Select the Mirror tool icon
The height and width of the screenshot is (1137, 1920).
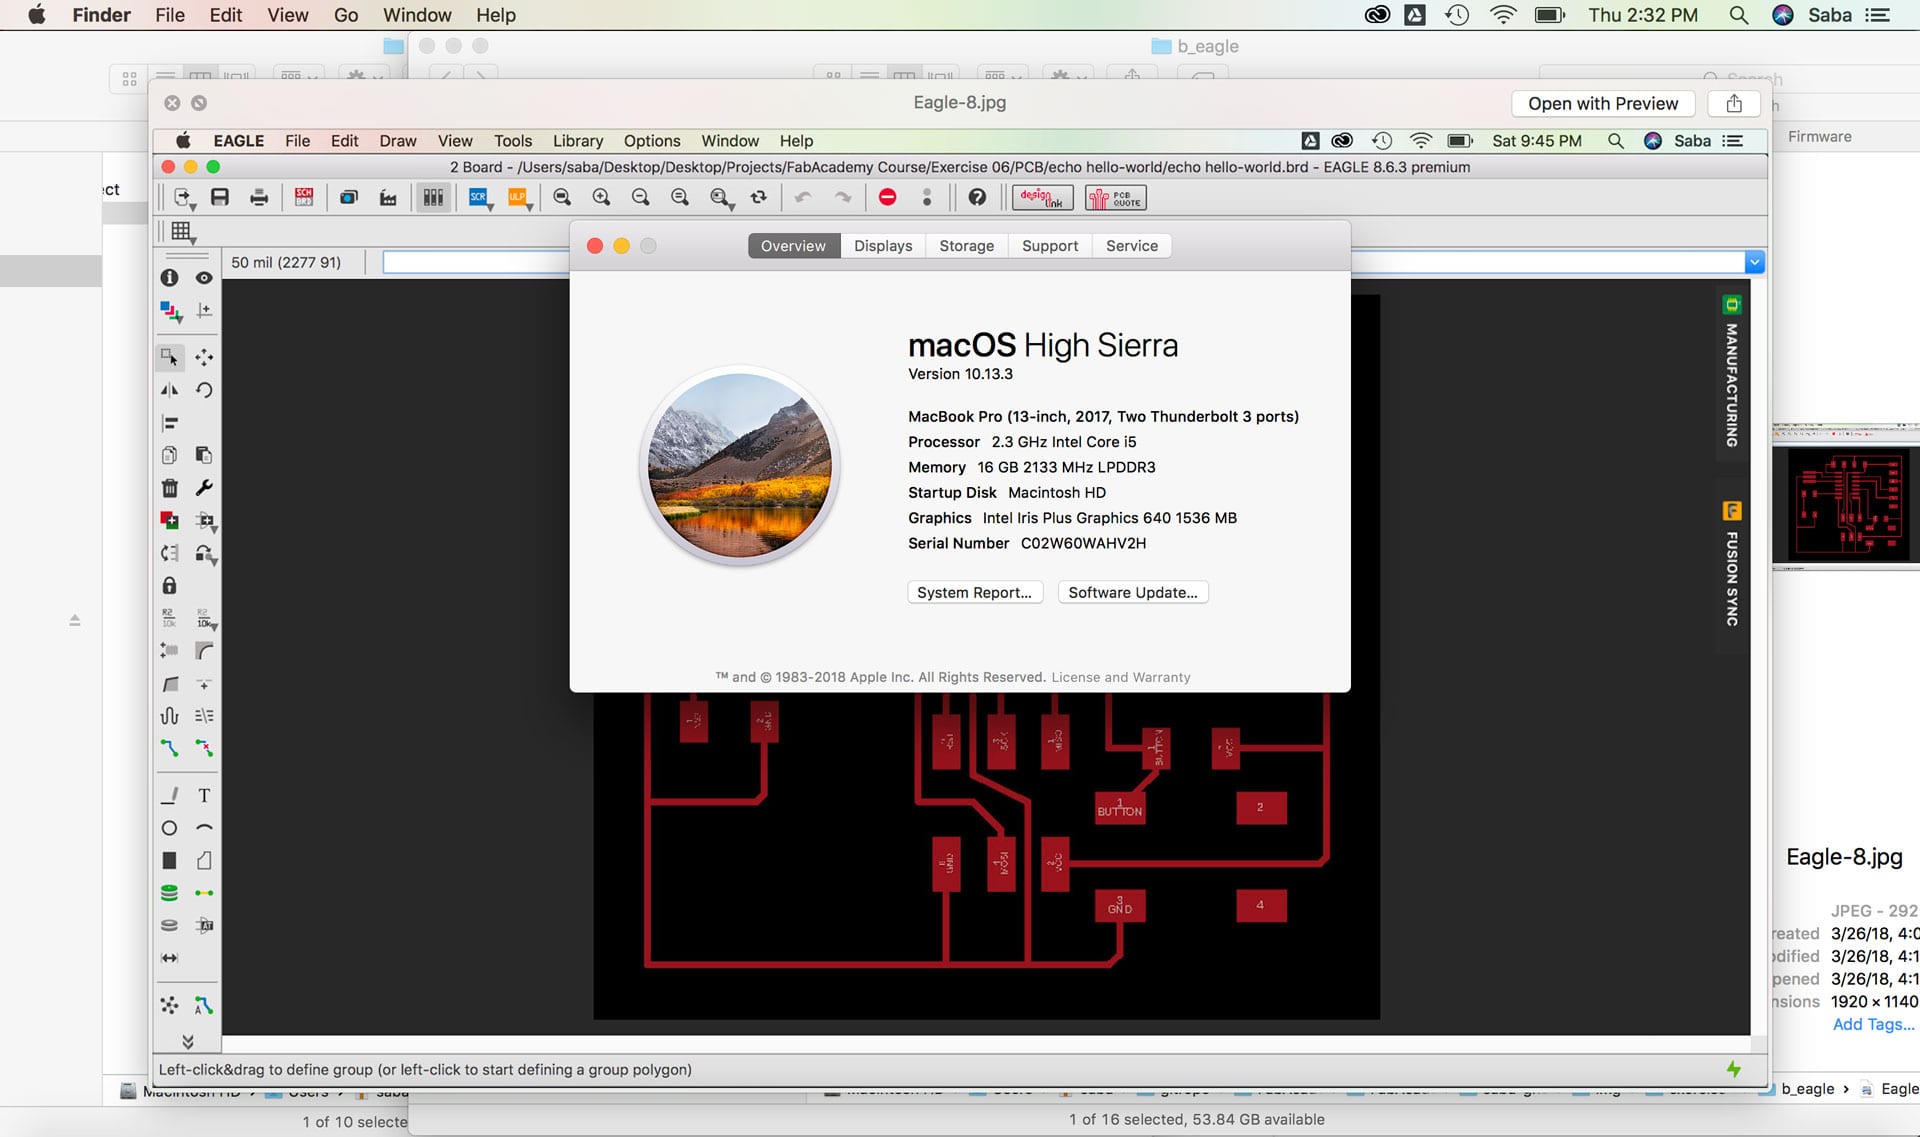click(x=169, y=390)
